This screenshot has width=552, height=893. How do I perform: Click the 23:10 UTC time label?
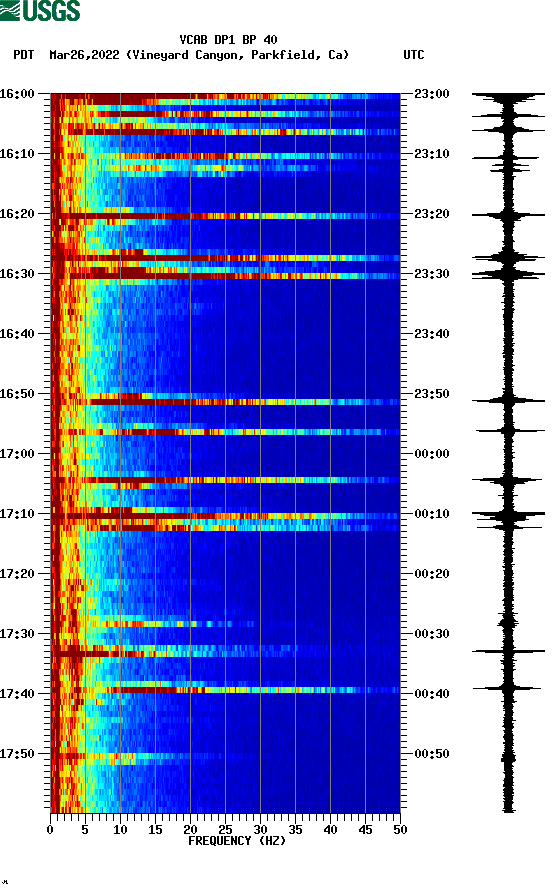[x=432, y=154]
